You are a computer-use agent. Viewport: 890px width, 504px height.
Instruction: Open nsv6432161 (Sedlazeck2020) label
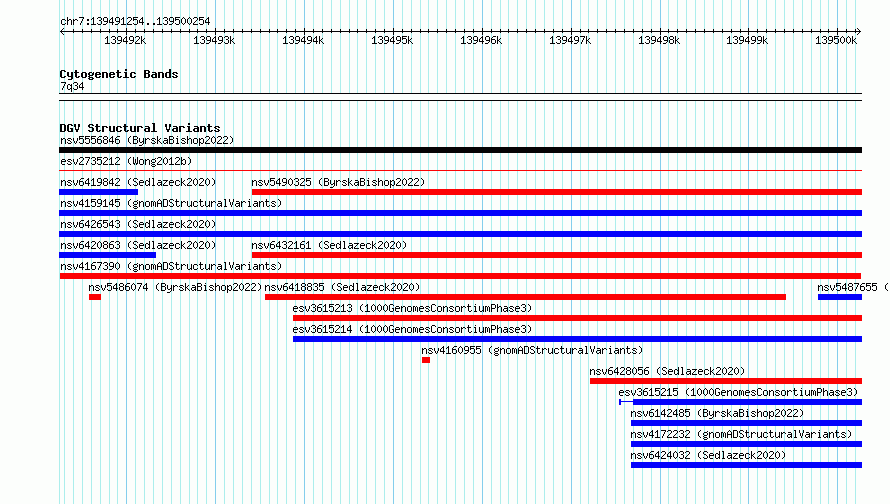[329, 245]
